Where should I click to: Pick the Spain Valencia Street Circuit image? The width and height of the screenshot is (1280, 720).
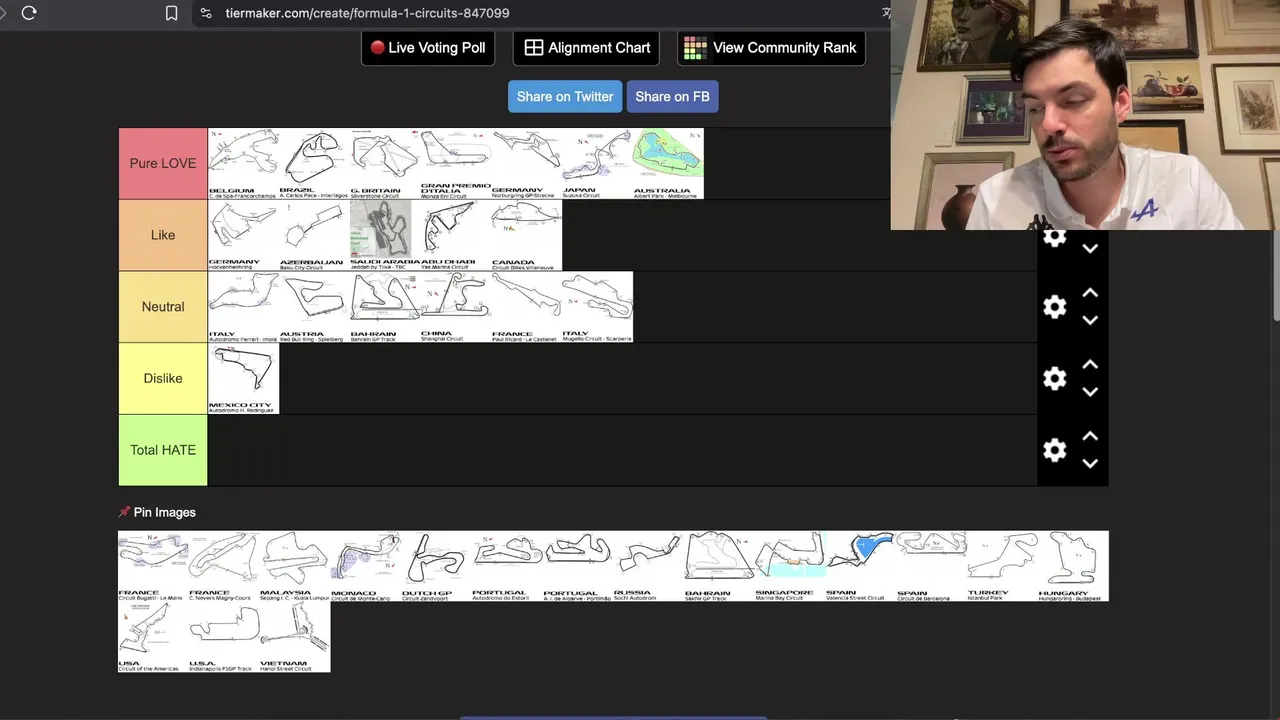(861, 566)
